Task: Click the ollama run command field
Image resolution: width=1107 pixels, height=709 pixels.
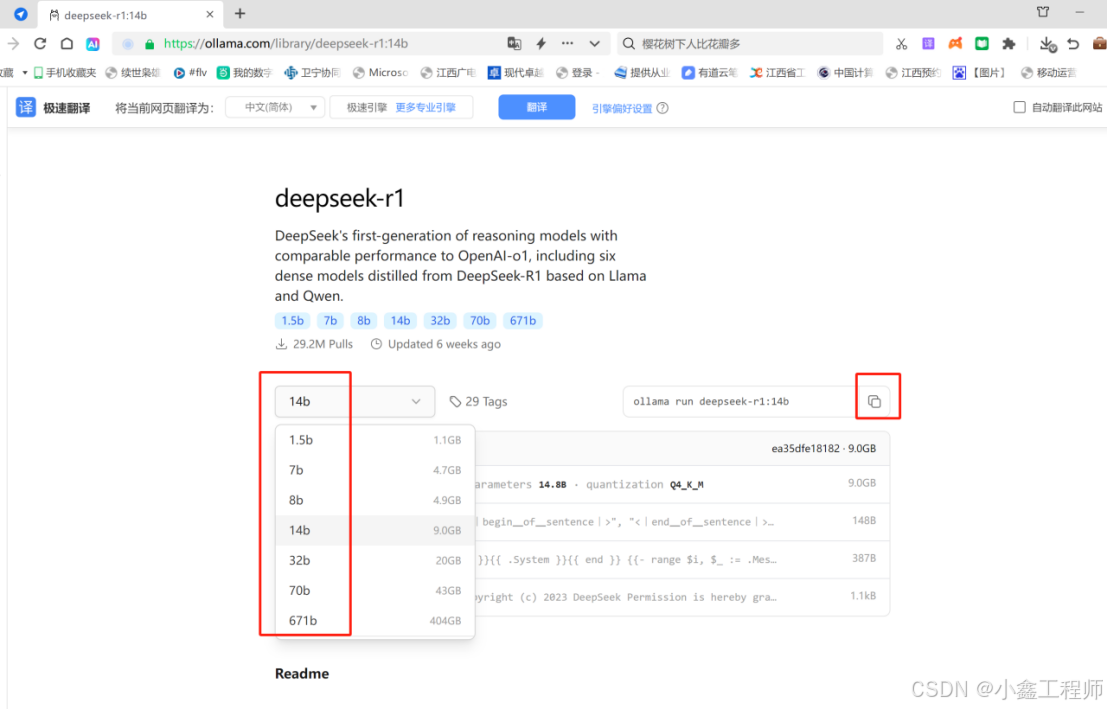Action: click(x=738, y=401)
